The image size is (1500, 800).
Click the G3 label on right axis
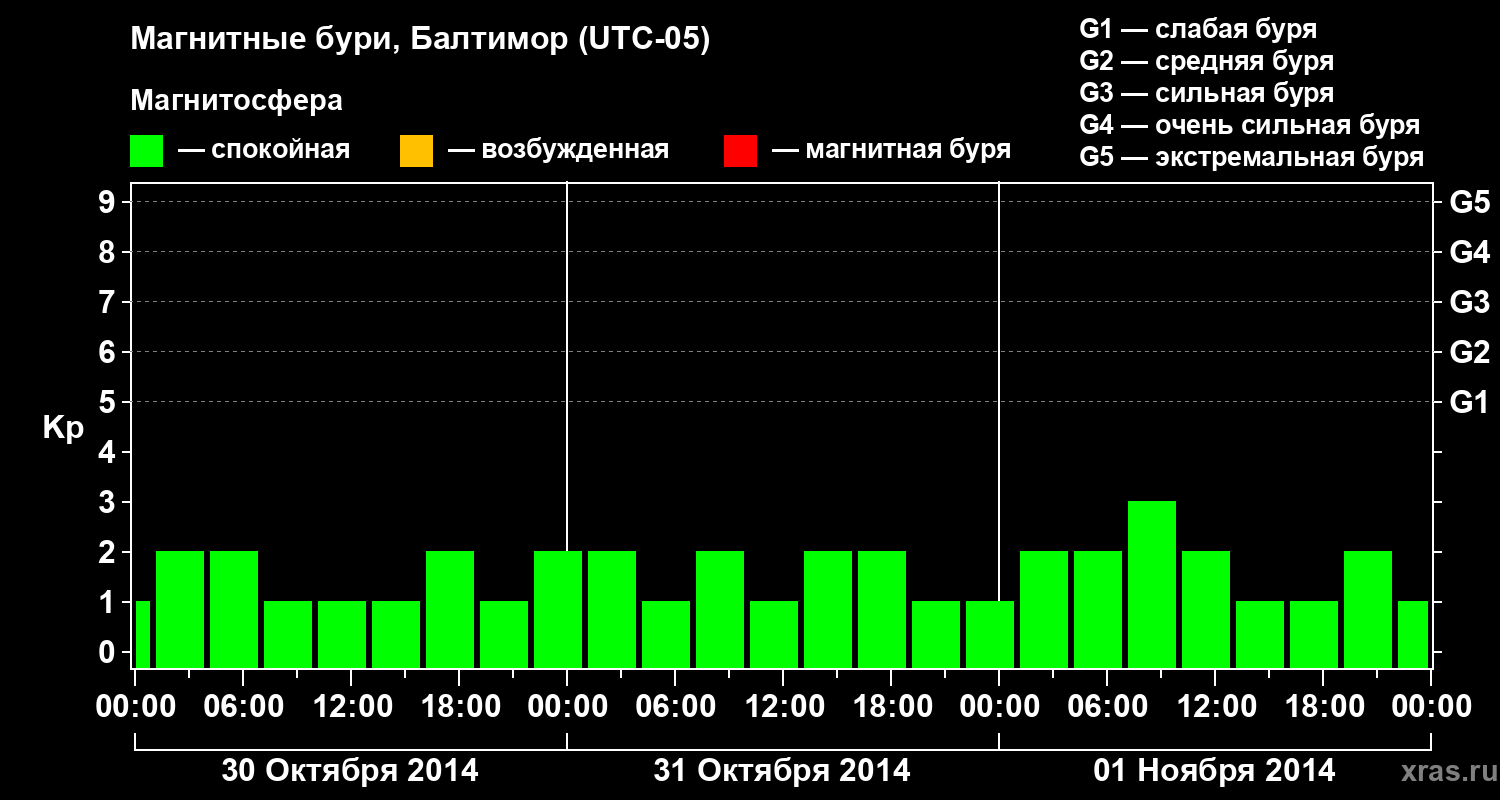click(1469, 302)
